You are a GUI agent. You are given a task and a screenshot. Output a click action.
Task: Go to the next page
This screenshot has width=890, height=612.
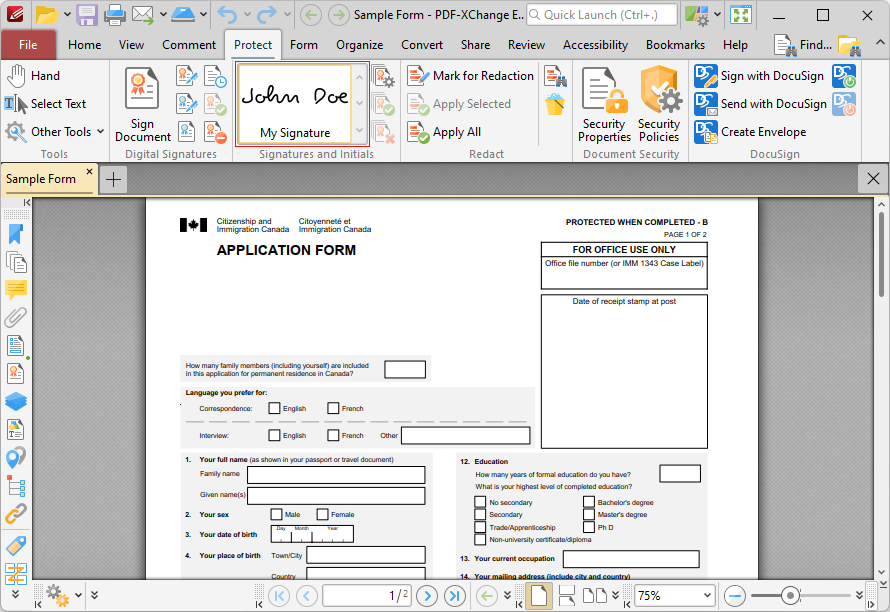click(427, 596)
